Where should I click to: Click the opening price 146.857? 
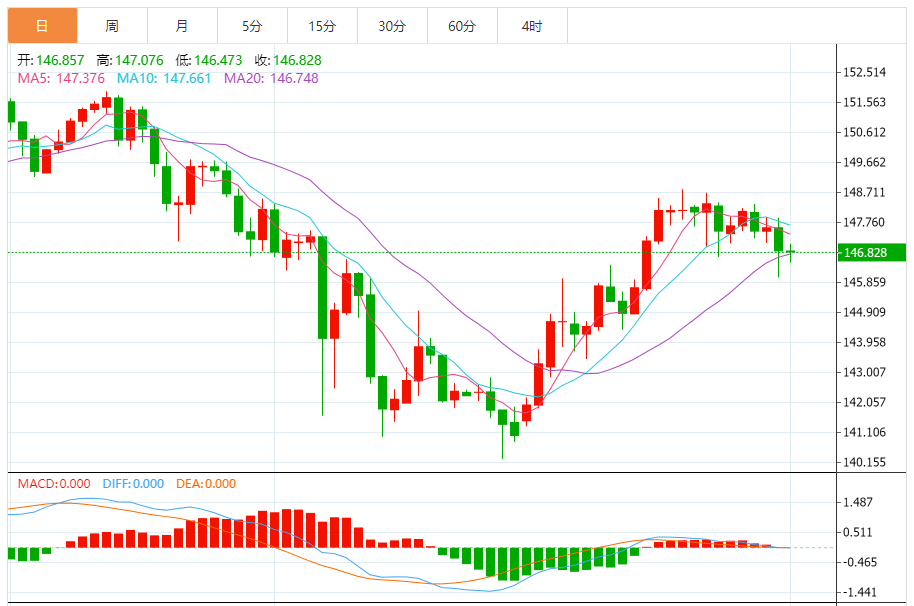[x=60, y=60]
